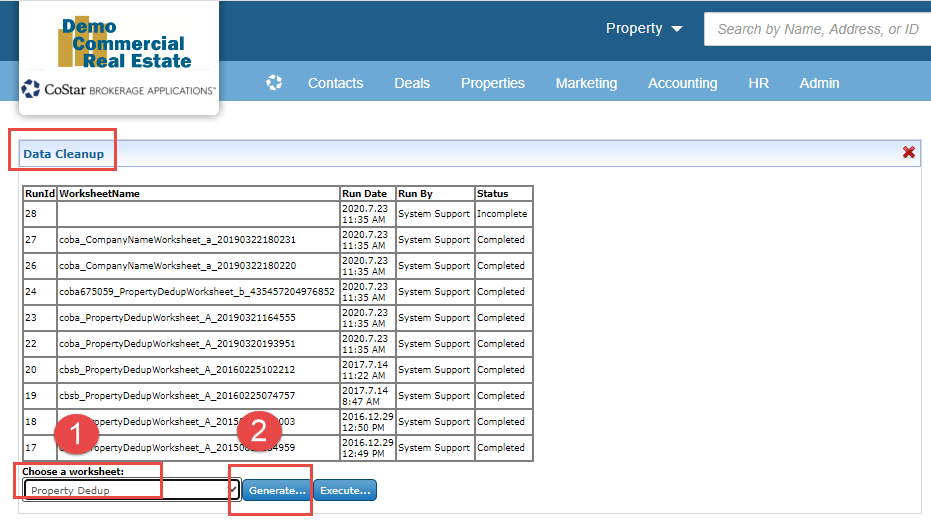Viewport: 931px width, 531px height.
Task: Click the CoStar home icon in navigation bar
Action: pos(274,83)
